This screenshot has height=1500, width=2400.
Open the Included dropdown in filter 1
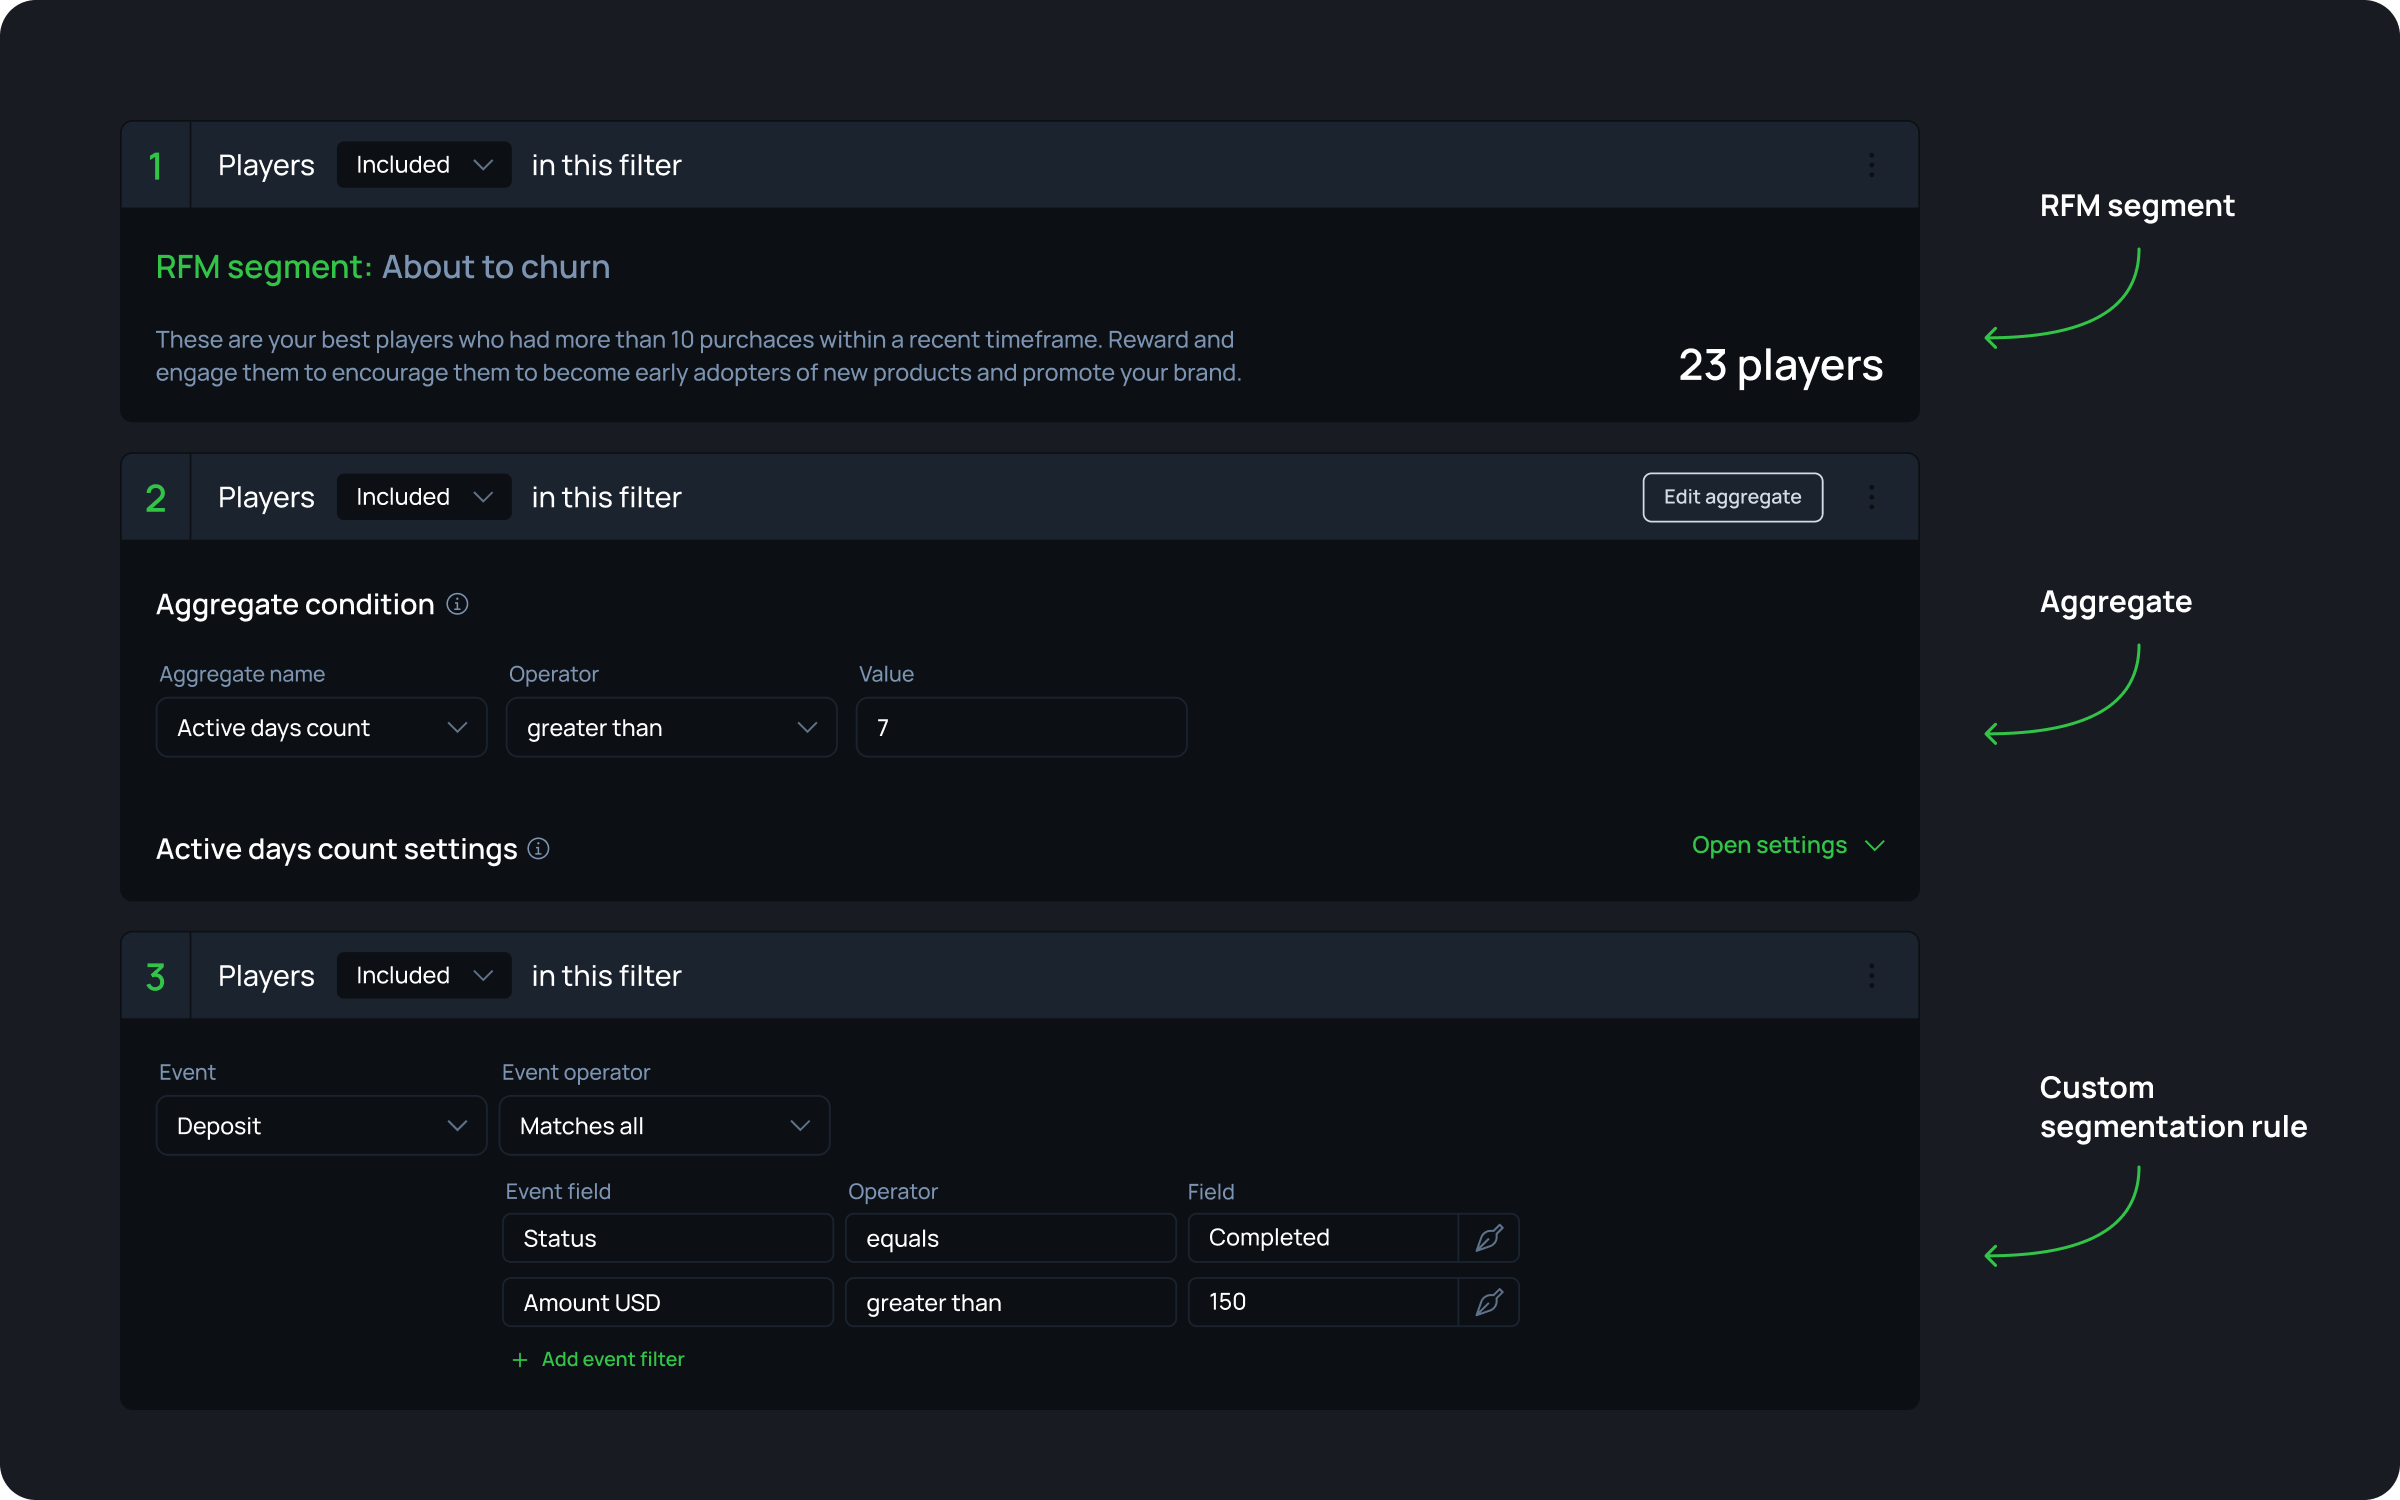[x=424, y=165]
